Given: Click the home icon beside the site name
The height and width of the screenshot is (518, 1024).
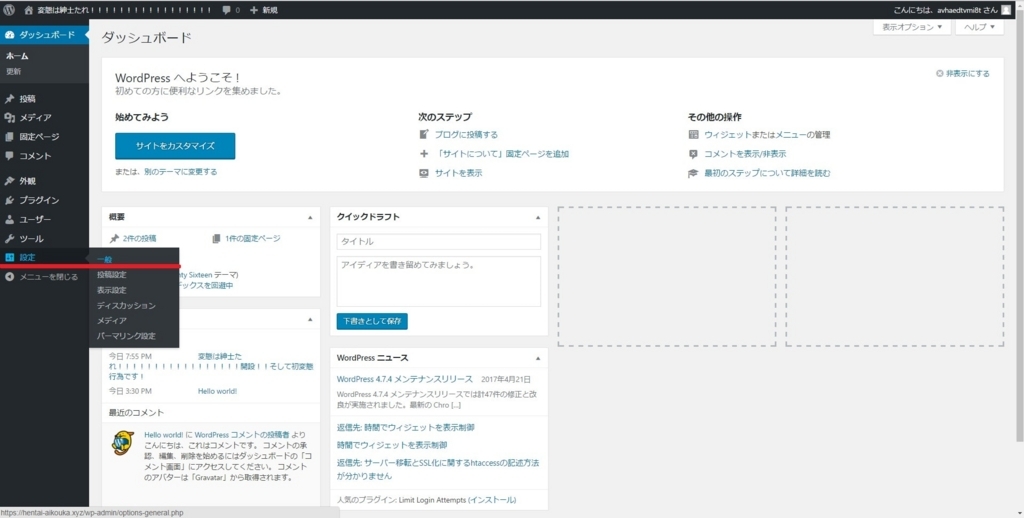Looking at the screenshot, I should pyautogui.click(x=28, y=10).
